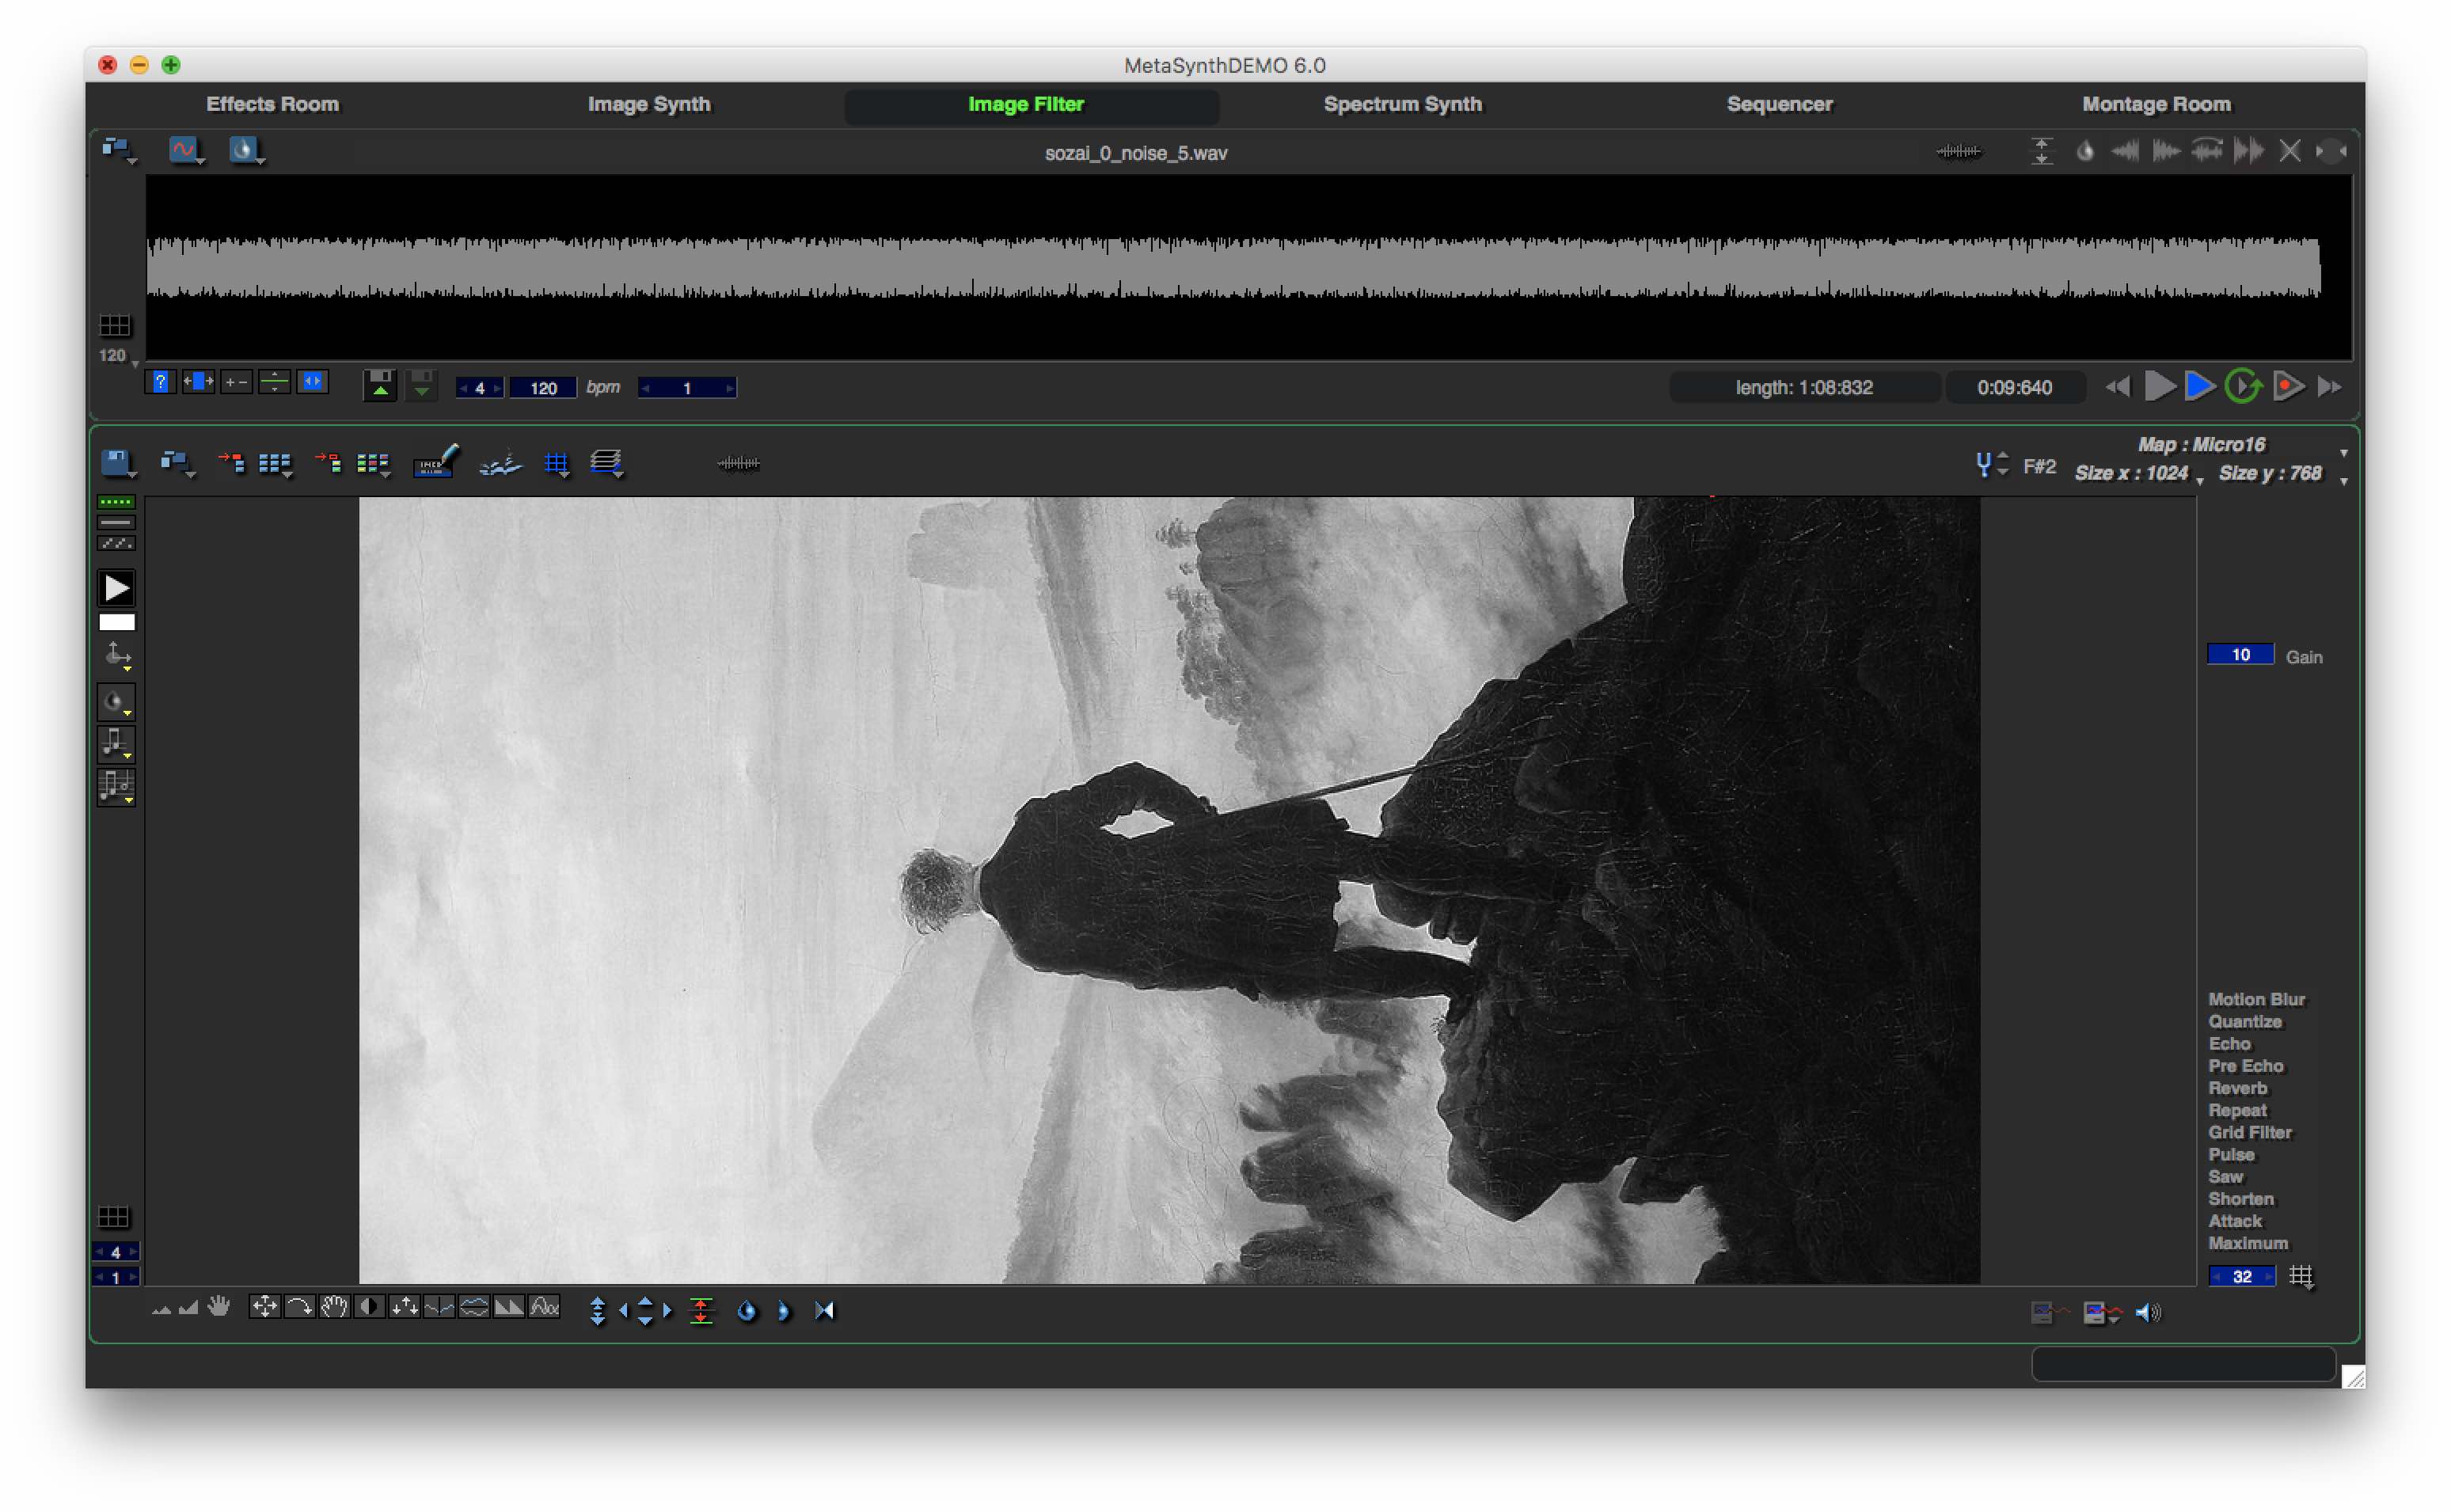2451x1512 pixels.
Task: Click the green loop play button
Action: point(2243,386)
